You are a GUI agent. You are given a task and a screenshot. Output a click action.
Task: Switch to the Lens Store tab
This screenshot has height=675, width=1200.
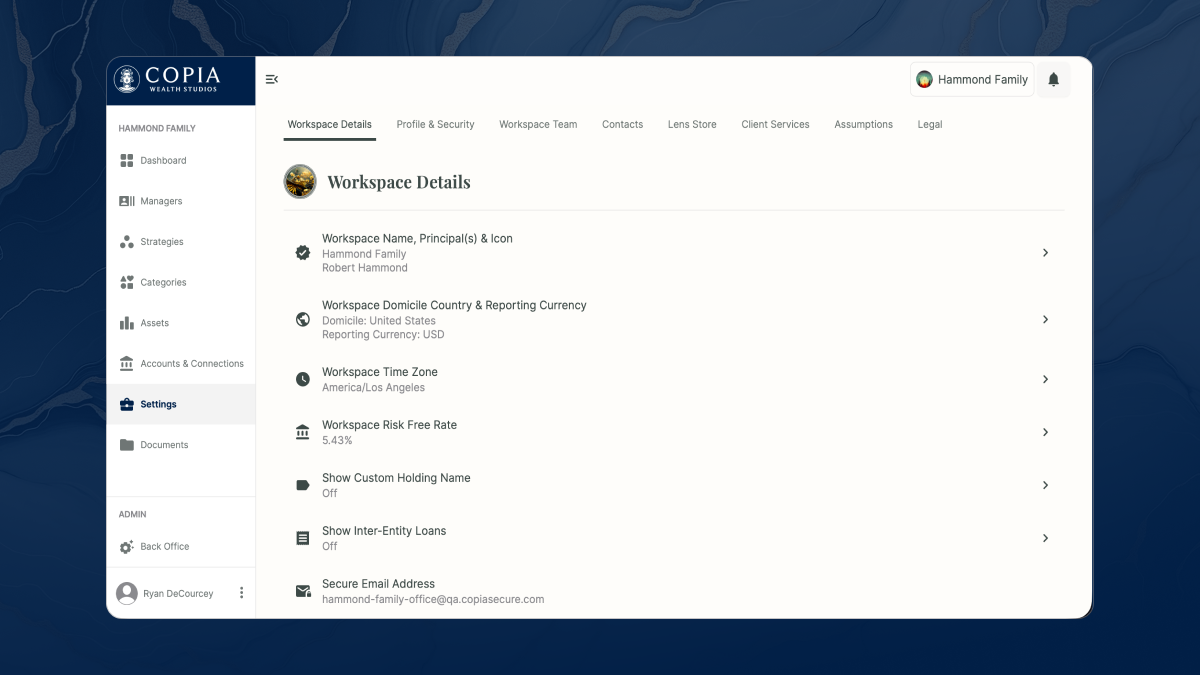click(x=692, y=125)
